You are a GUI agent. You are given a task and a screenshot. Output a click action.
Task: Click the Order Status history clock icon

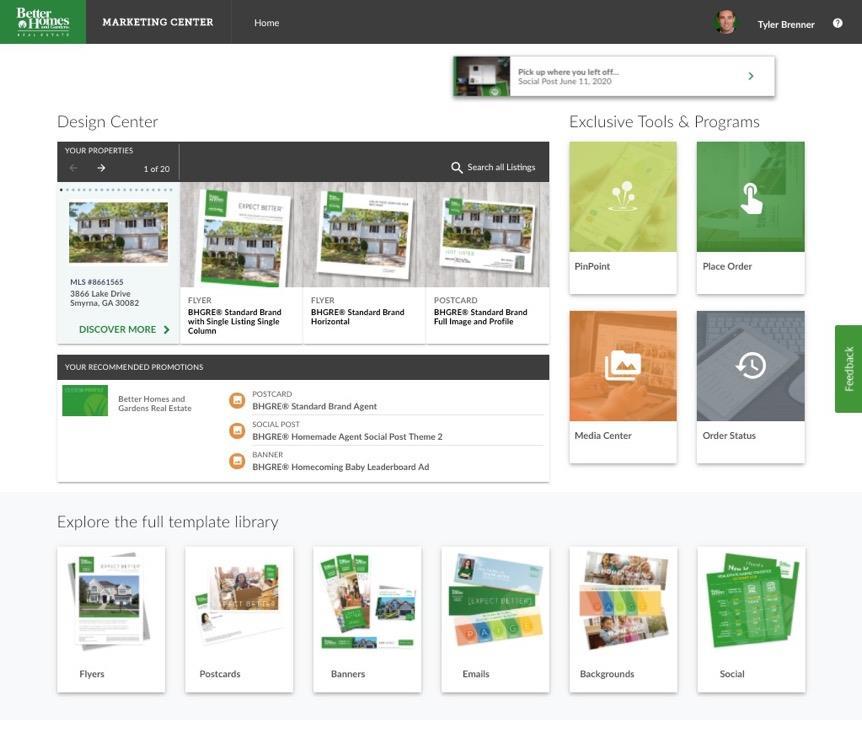[x=750, y=366]
